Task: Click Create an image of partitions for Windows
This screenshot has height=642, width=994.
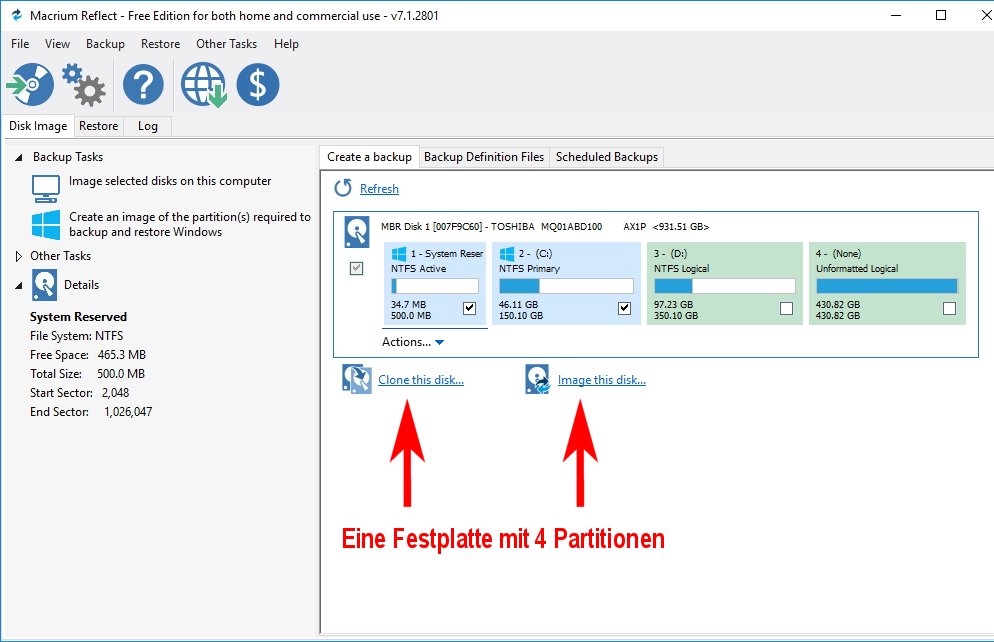Action: pyautogui.click(x=190, y=224)
